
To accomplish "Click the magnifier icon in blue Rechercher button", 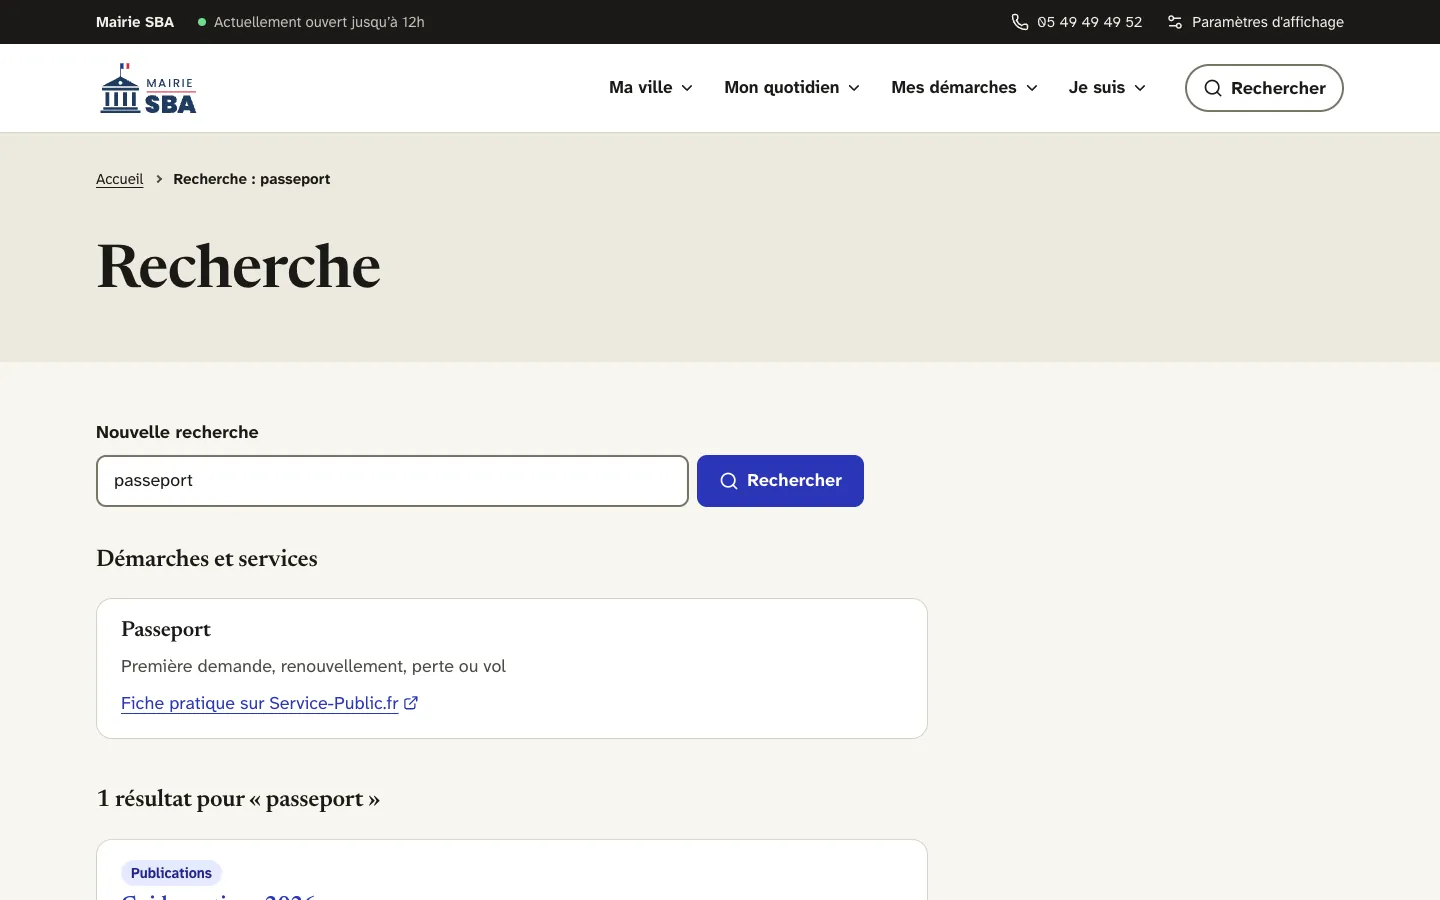I will pos(729,481).
